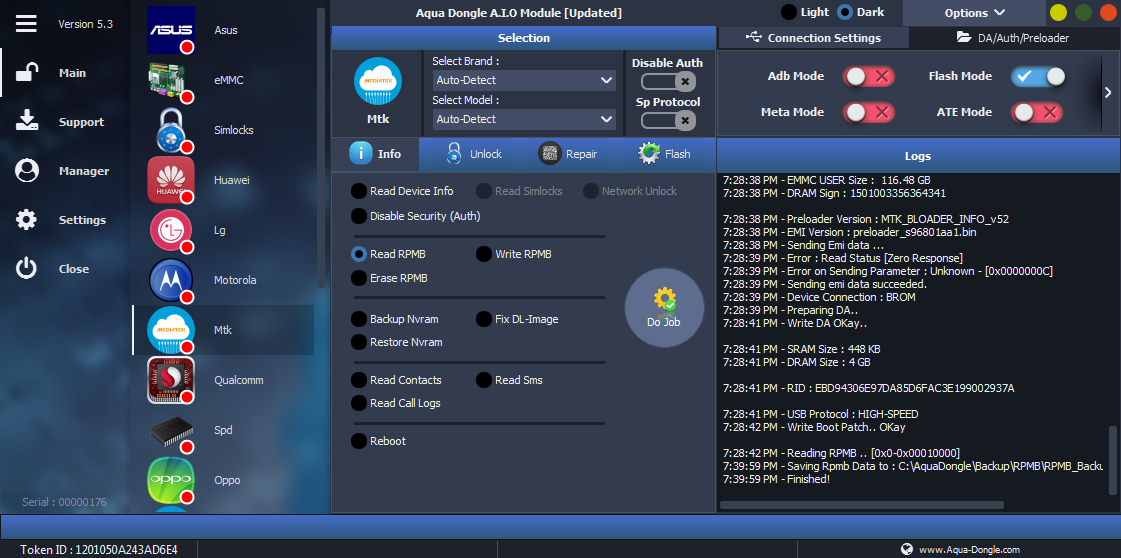Click the globe icon by www.Aqua-Dongle.com
The height and width of the screenshot is (558, 1121).
coord(907,549)
